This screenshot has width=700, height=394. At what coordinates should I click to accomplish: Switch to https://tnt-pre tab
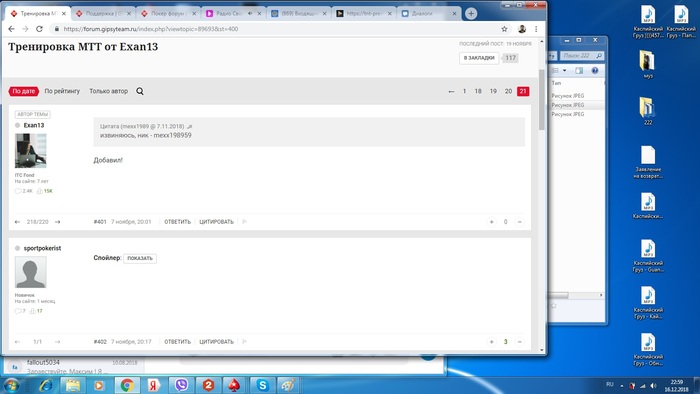[364, 13]
